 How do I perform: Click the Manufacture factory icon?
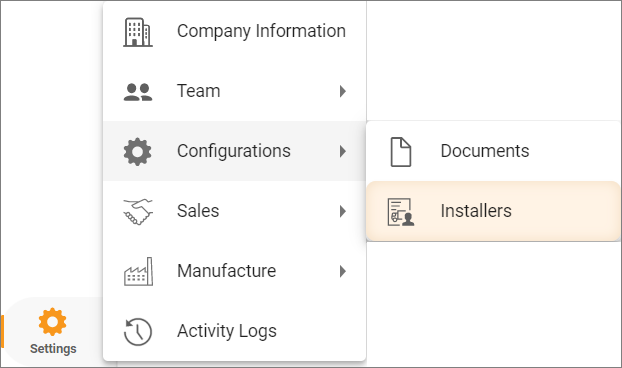[138, 272]
